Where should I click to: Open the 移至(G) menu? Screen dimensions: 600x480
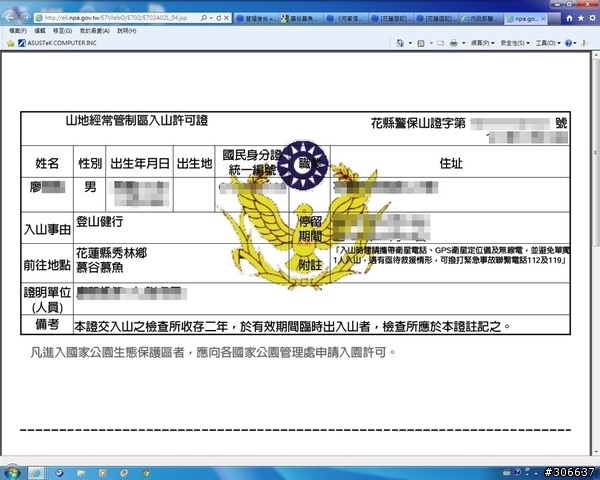point(62,31)
